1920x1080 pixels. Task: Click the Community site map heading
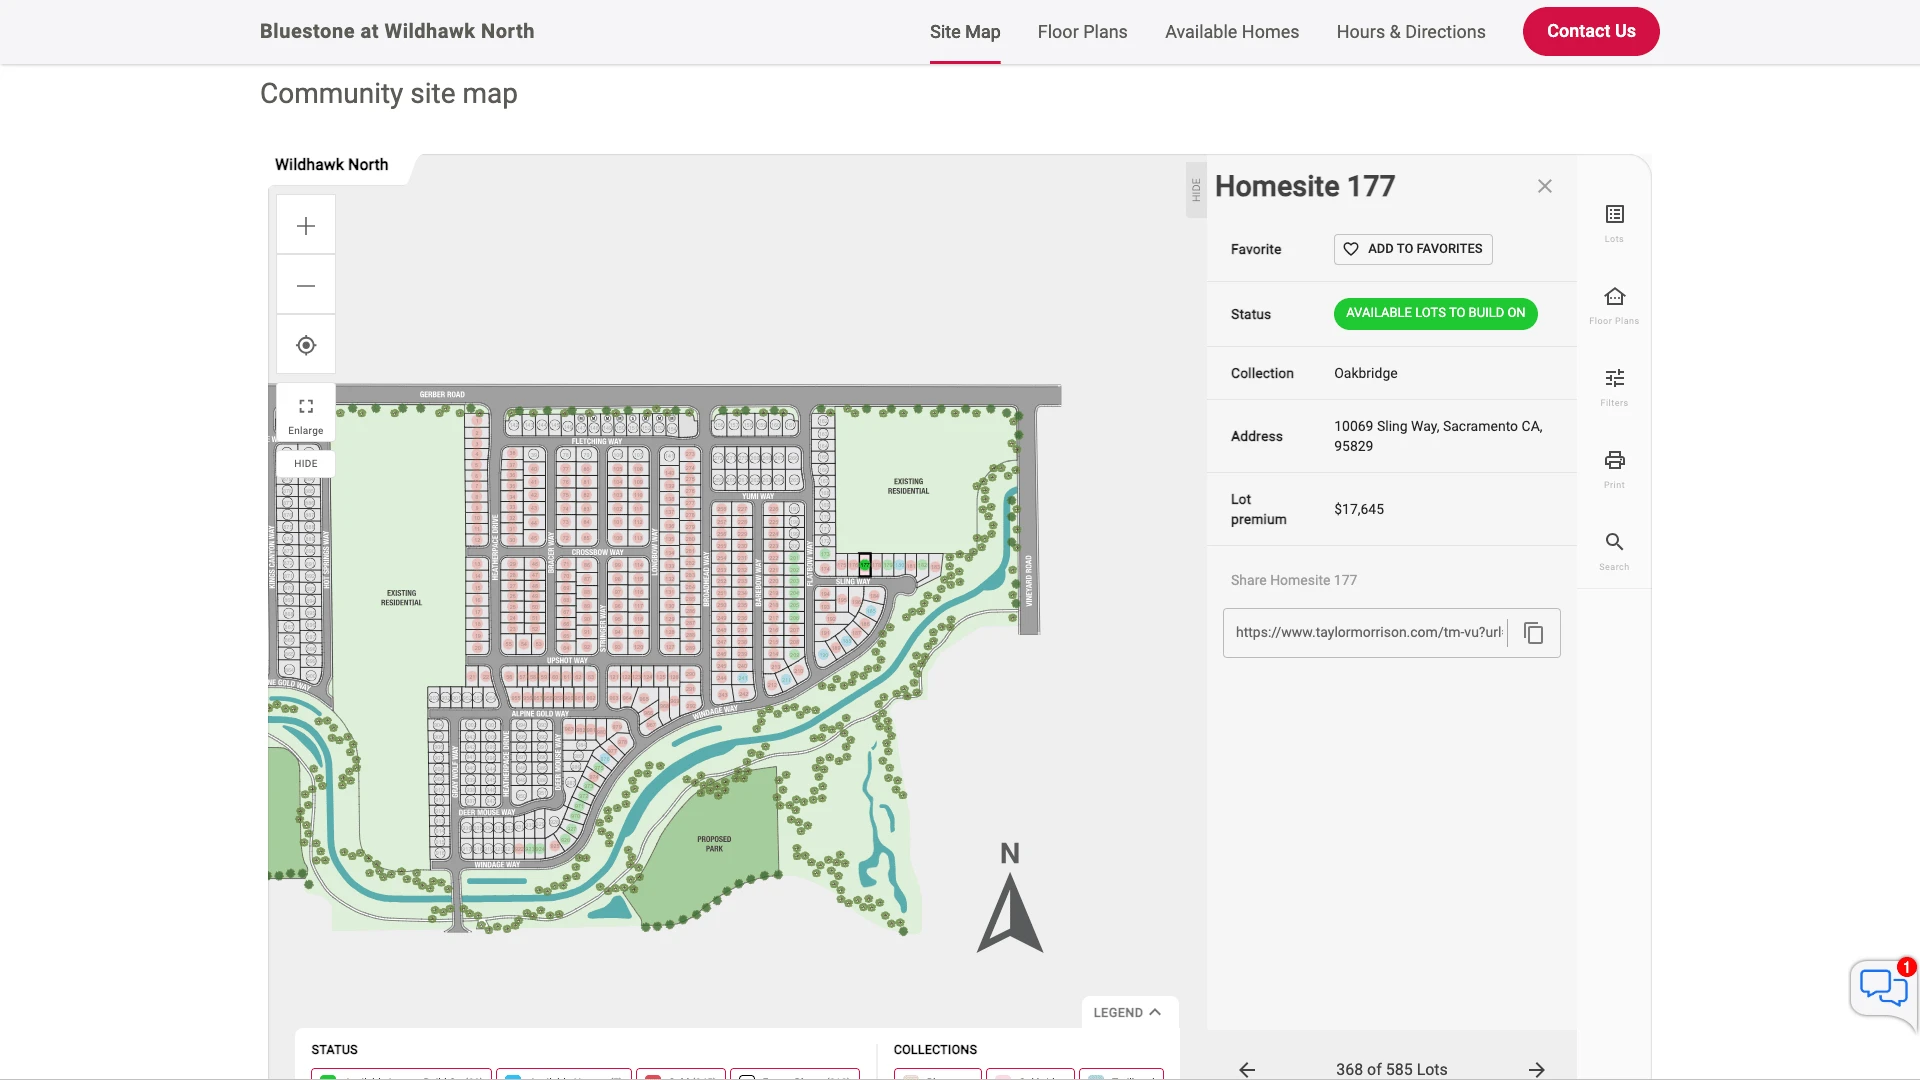389,93
